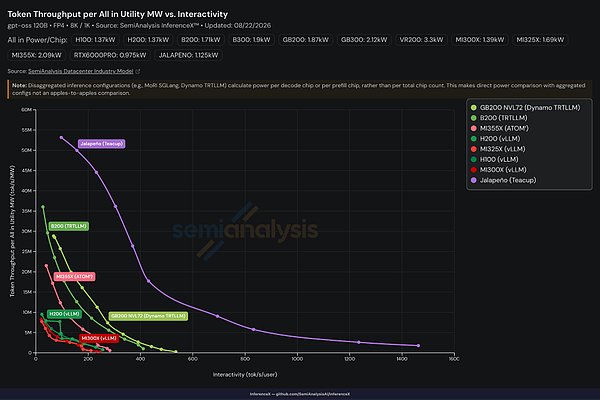
Task: Toggle MI325X (vLLM) legend entry
Action: [x=498, y=149]
